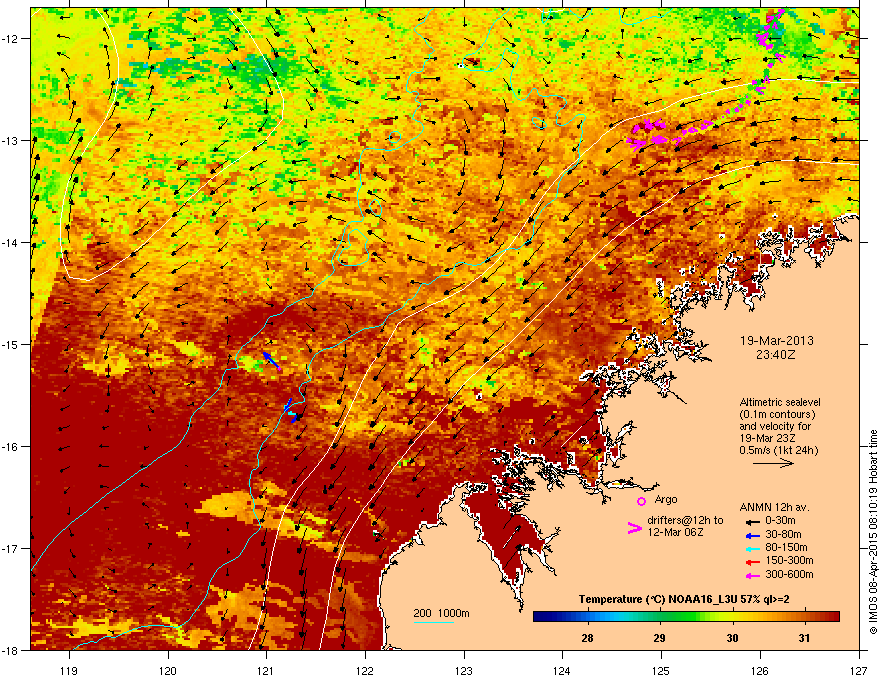This screenshot has height=680, width=880.
Task: Click the 'Argo' legend label
Action: (666, 499)
